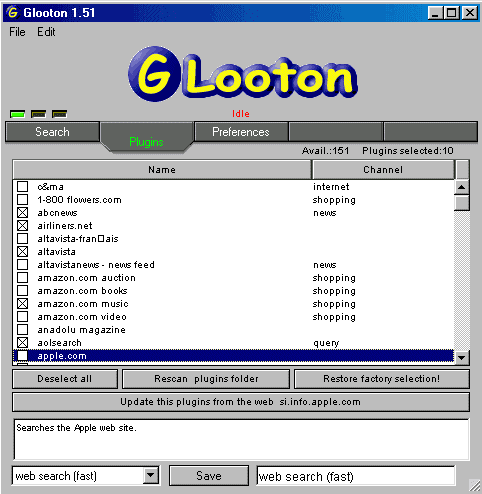
Task: Click the bright green status indicator light
Action: click(x=17, y=114)
